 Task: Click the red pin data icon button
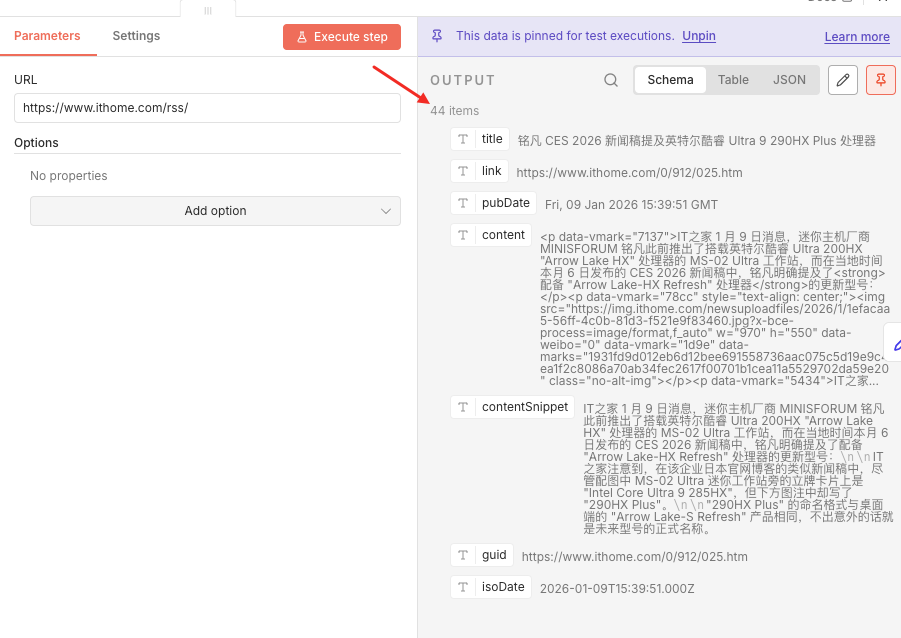pyautogui.click(x=880, y=80)
